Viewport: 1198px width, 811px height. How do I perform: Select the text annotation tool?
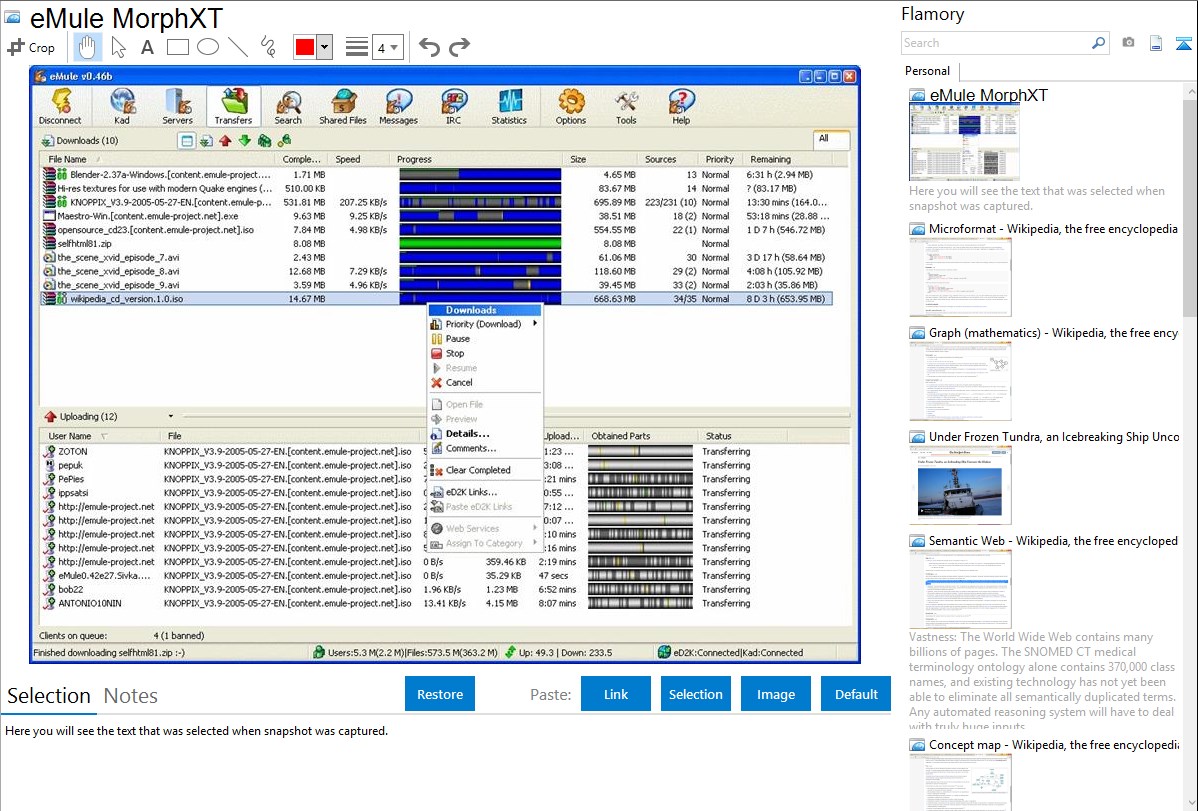147,47
